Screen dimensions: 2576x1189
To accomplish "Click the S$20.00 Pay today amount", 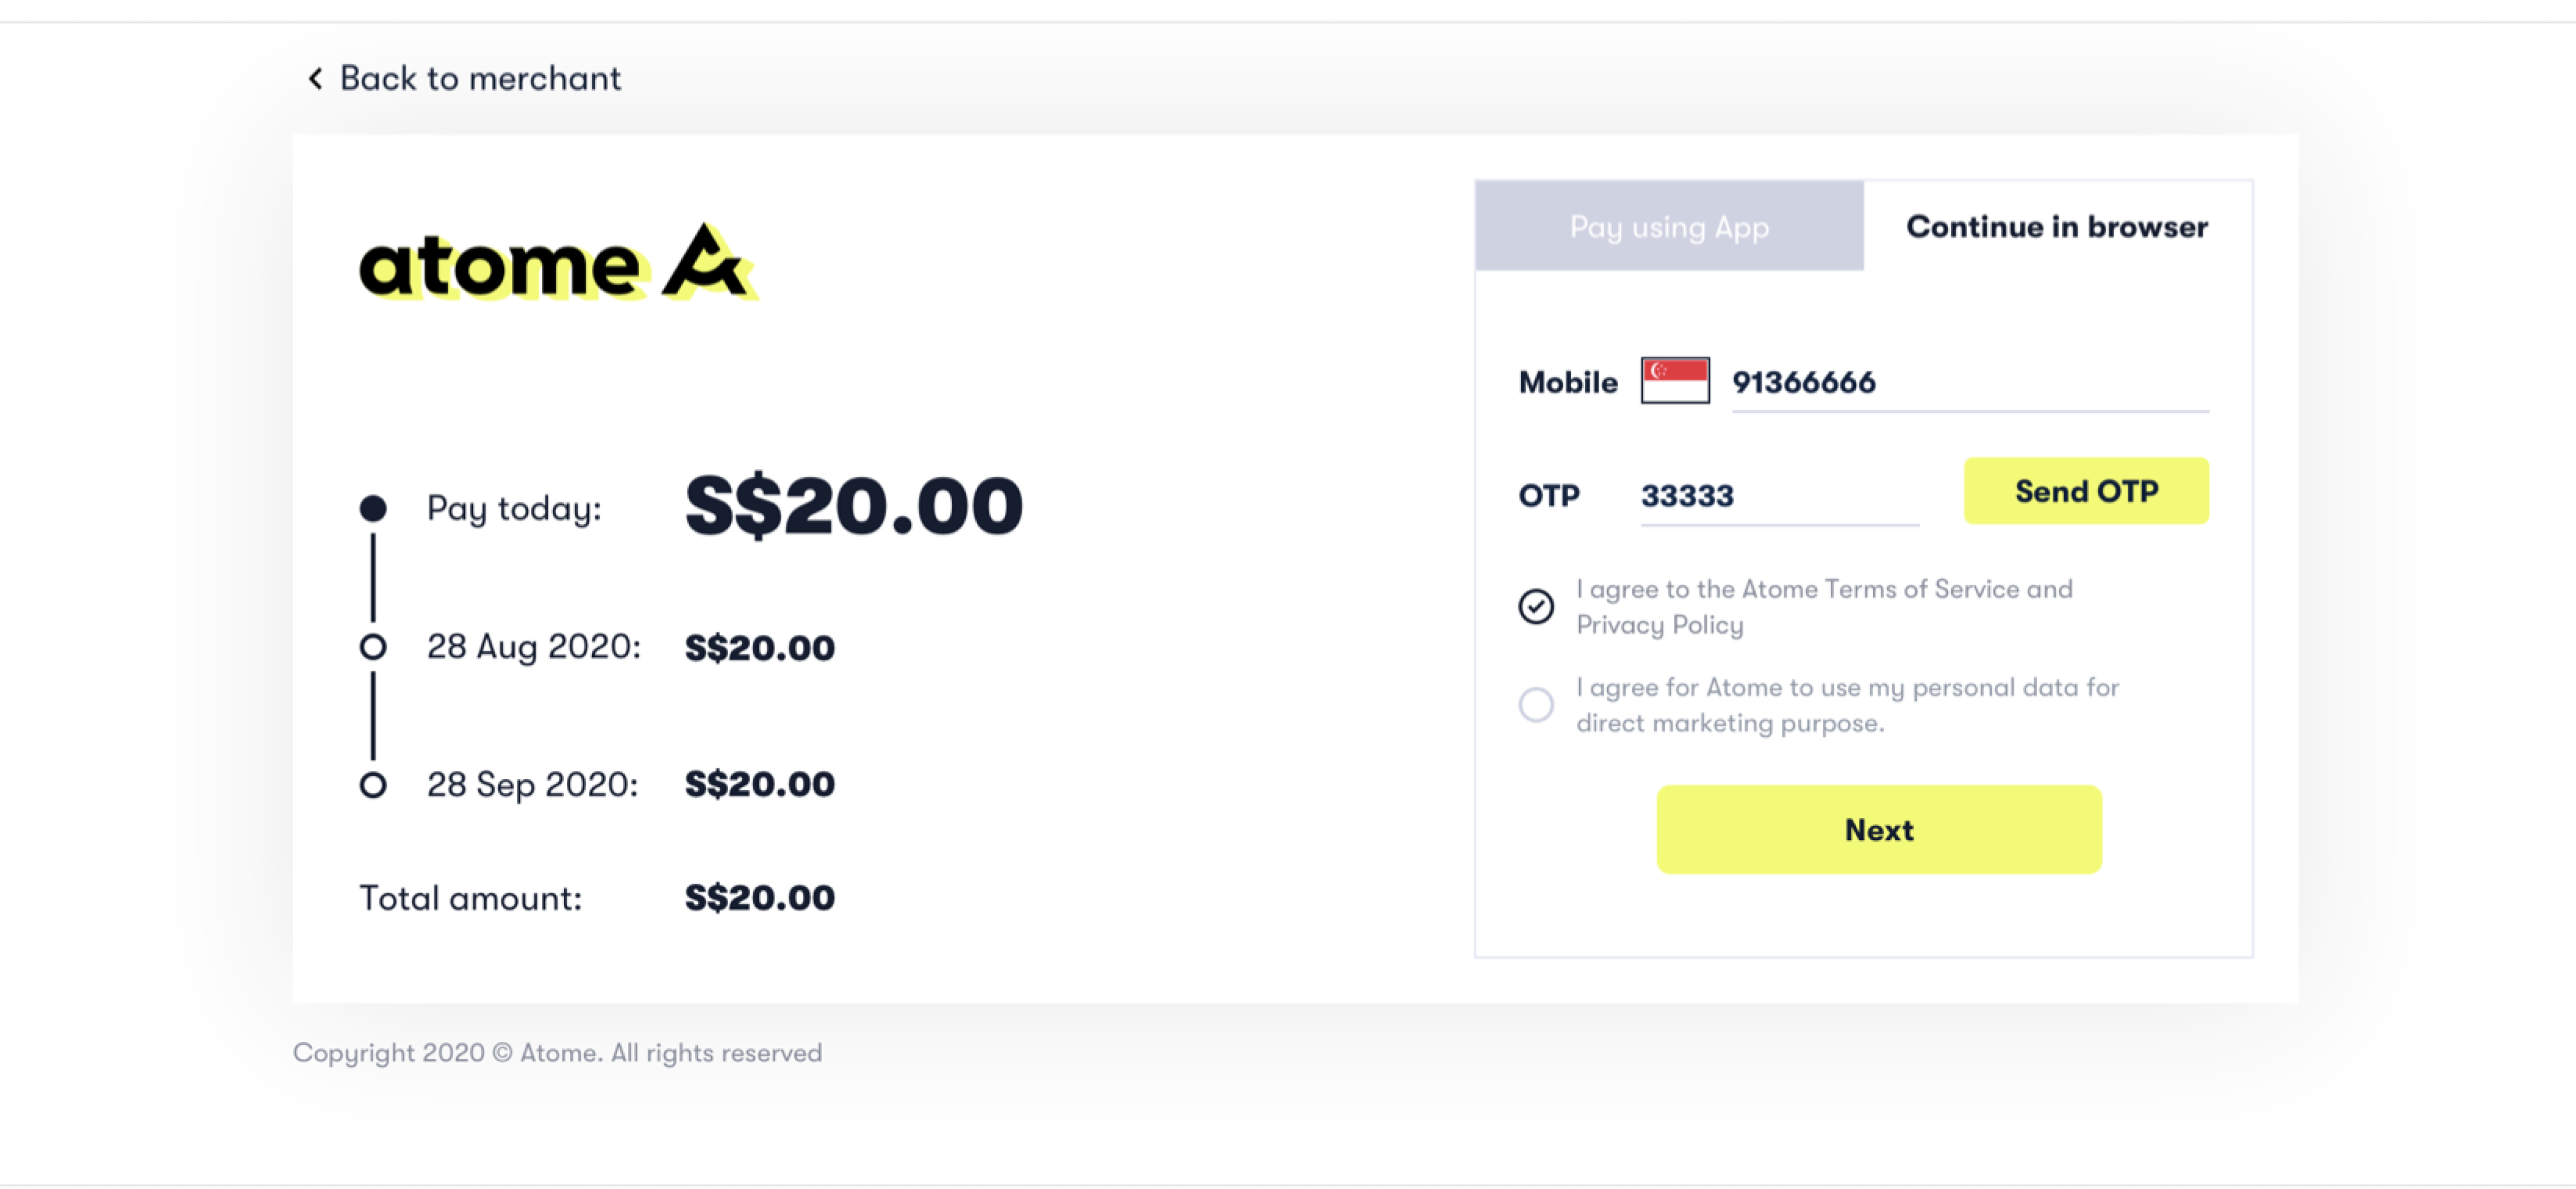I will pyautogui.click(x=853, y=506).
